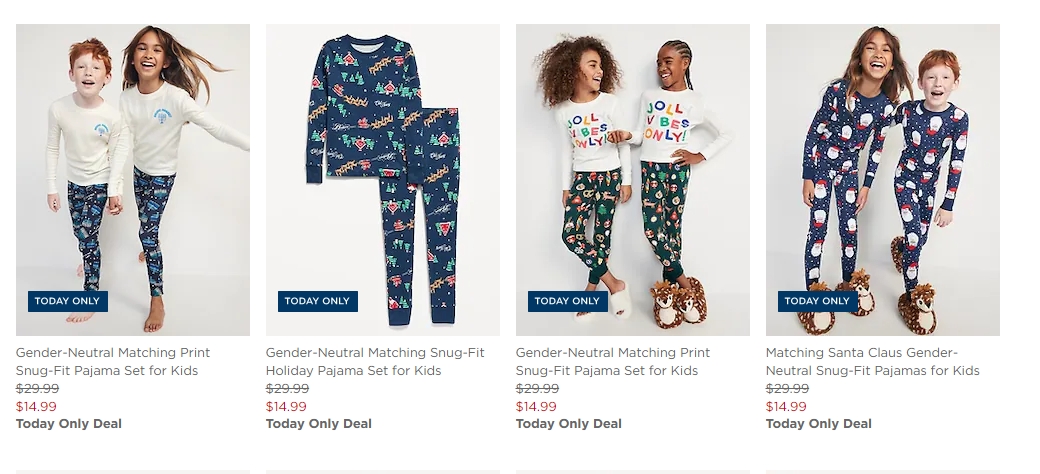
Task: Open first Gender-Neutral Matching Print Pajama Set link
Action: (113, 361)
